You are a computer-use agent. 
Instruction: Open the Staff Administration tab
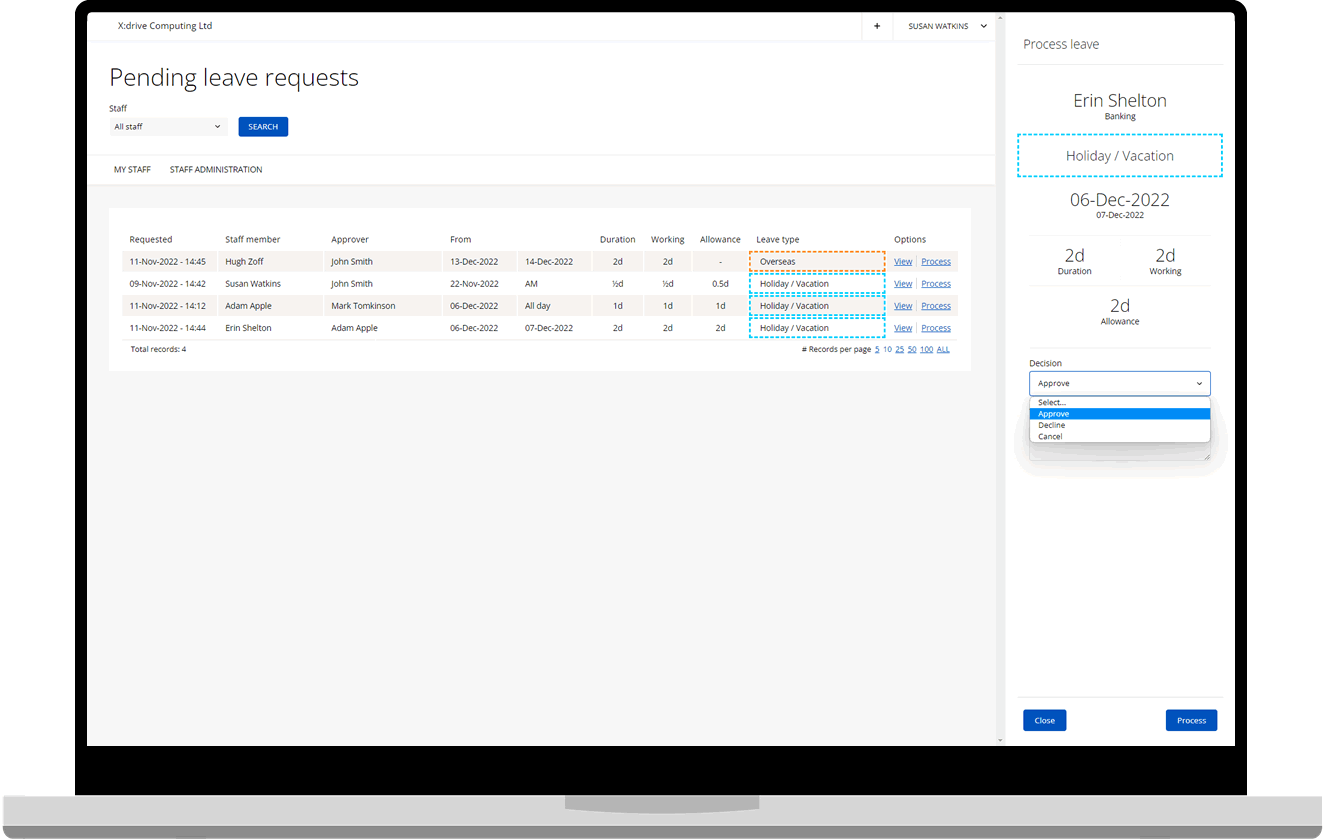[x=216, y=170]
